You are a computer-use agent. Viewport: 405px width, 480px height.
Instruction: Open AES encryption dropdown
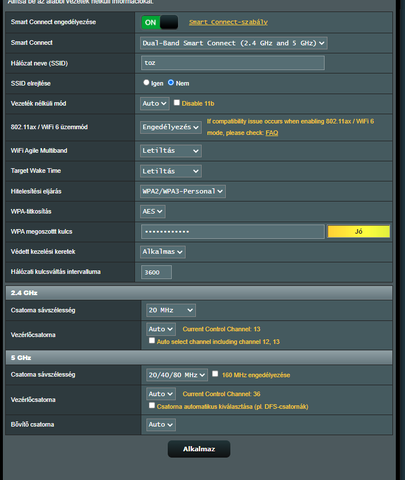point(153,211)
